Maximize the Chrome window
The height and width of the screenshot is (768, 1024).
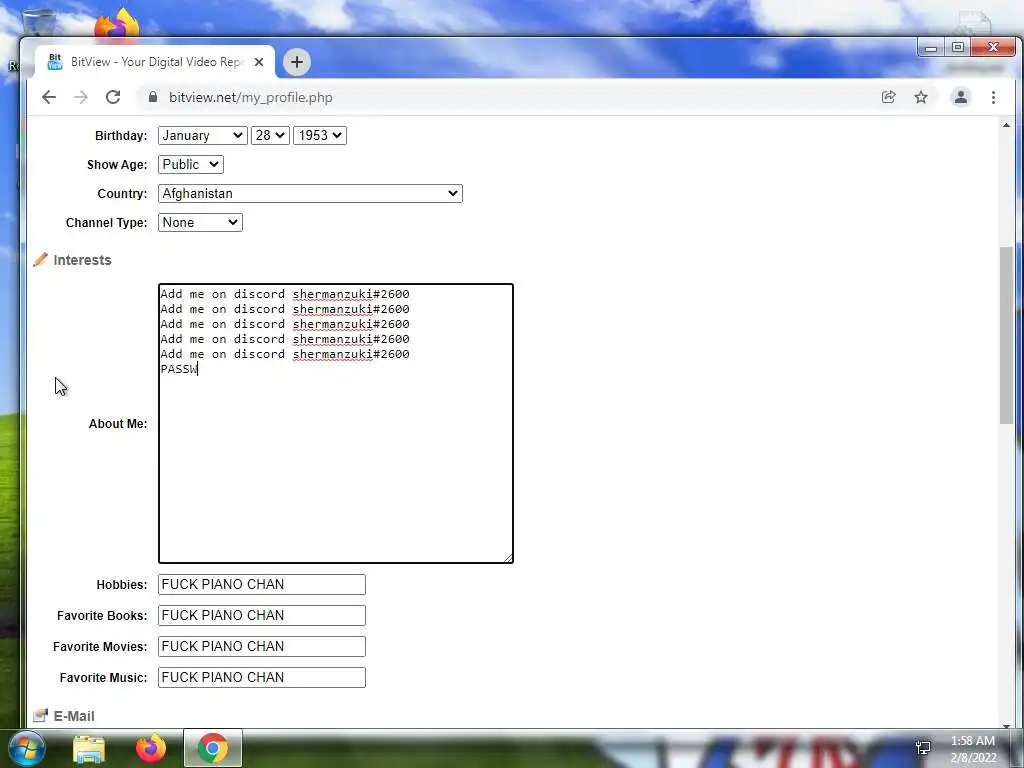pos(957,48)
